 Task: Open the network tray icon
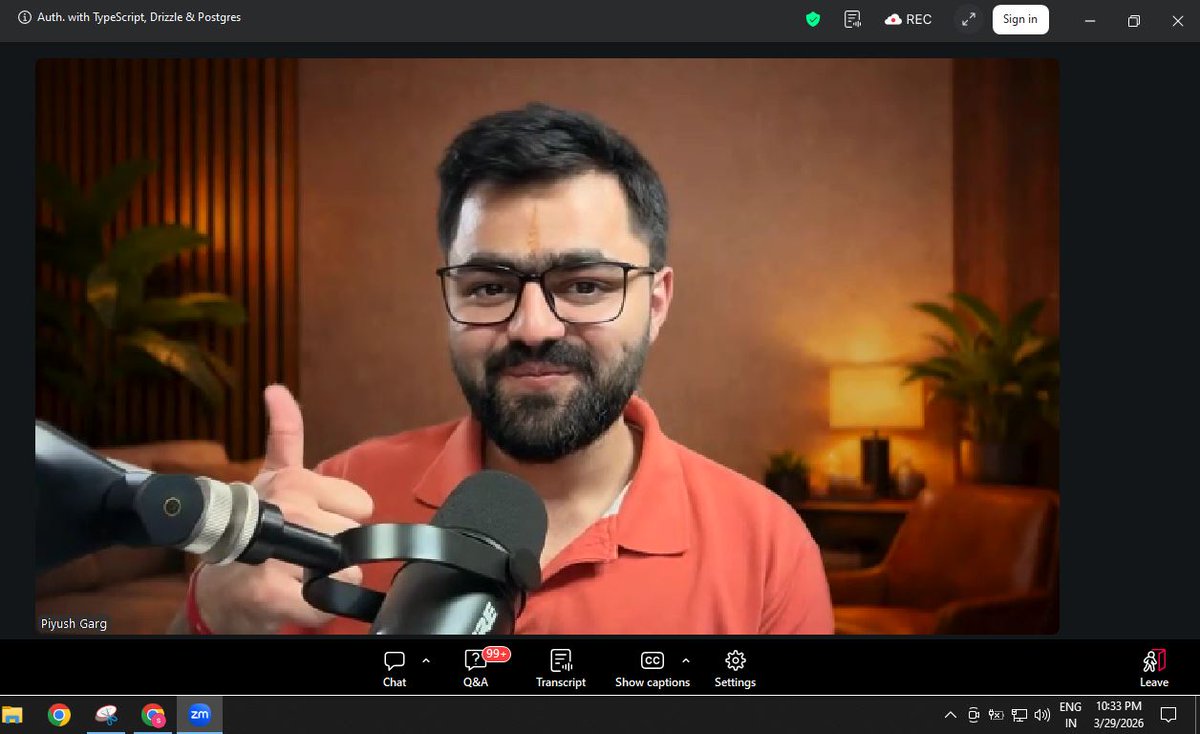click(x=1019, y=715)
